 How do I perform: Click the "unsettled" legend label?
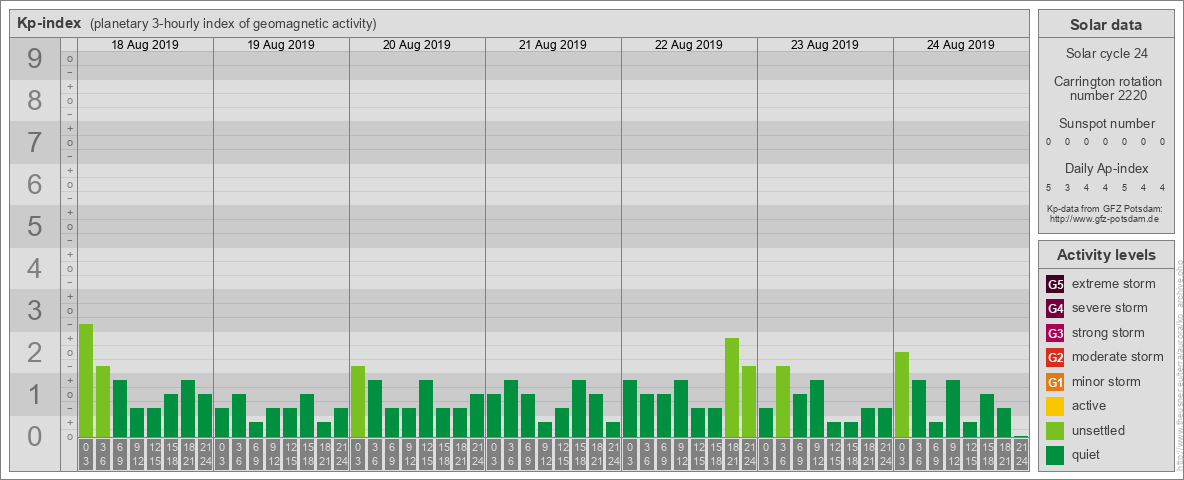[1099, 430]
